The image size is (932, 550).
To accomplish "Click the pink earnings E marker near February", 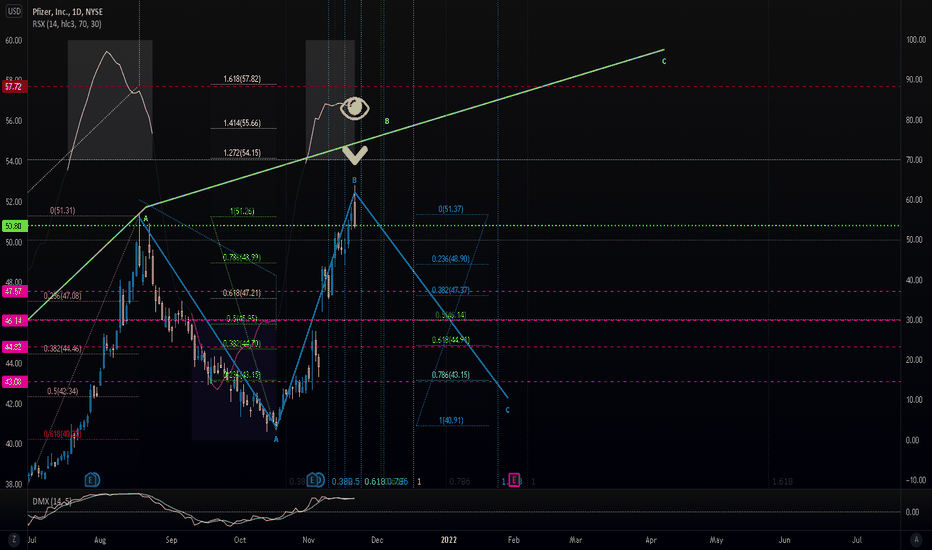I will pyautogui.click(x=515, y=479).
